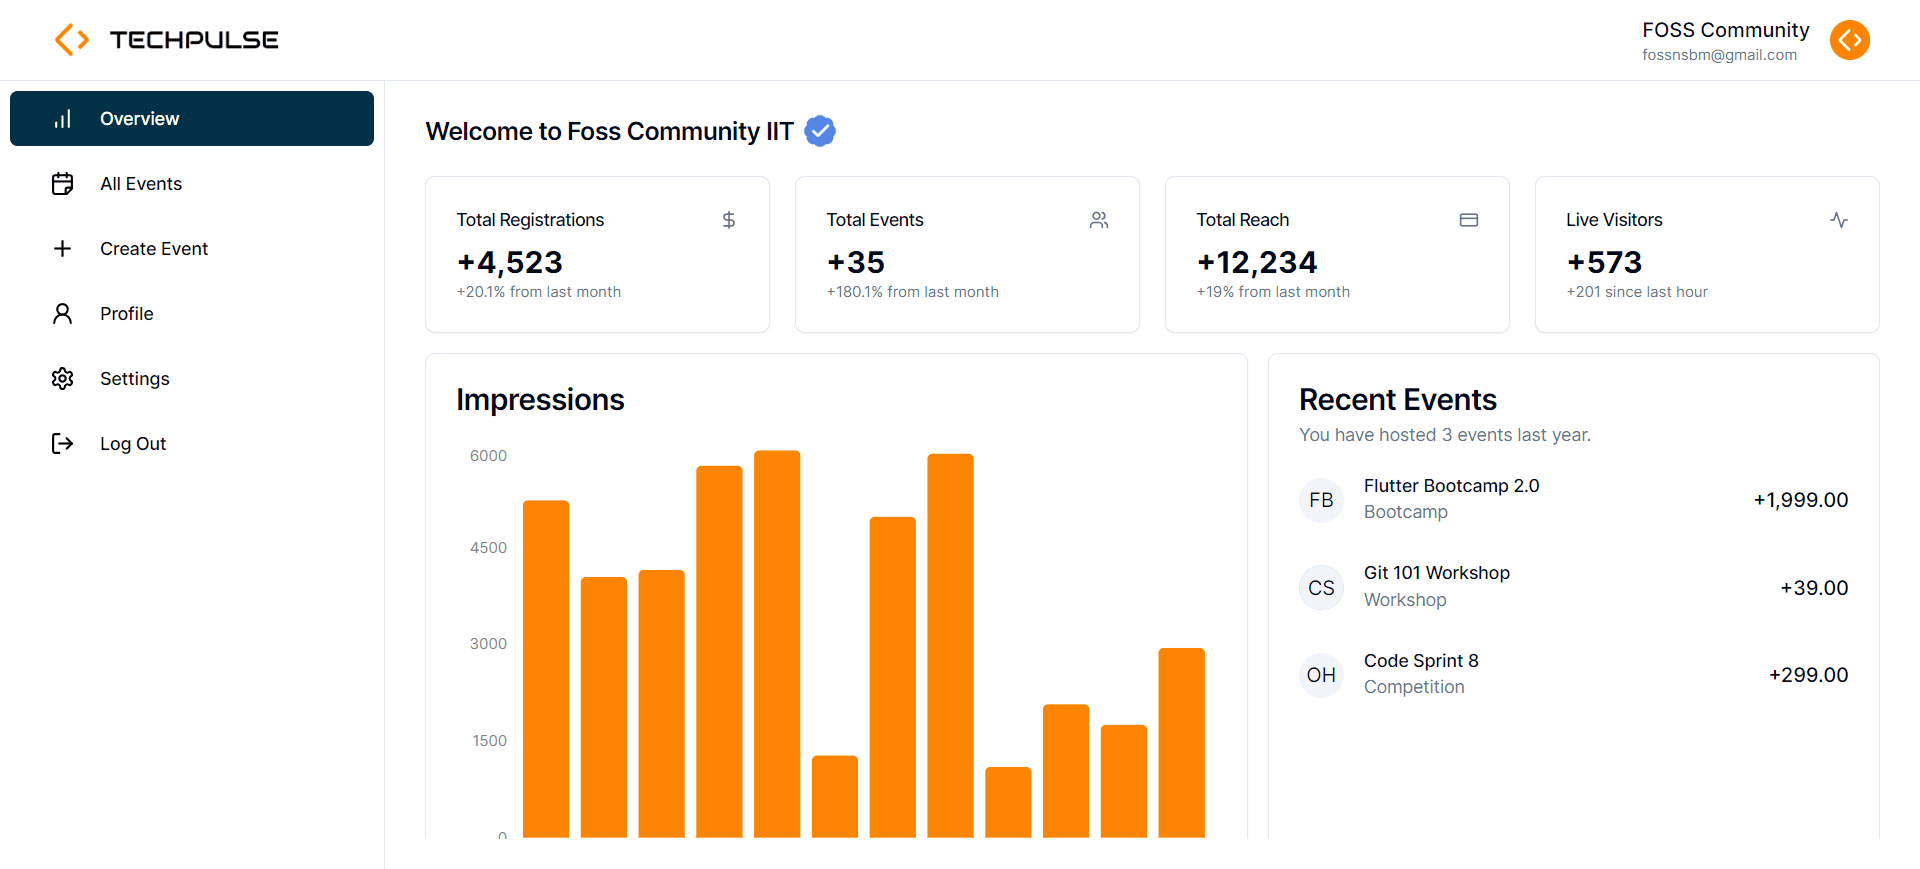Click the last bar in Impressions chart
This screenshot has height=869, width=1920.
tap(1182, 743)
